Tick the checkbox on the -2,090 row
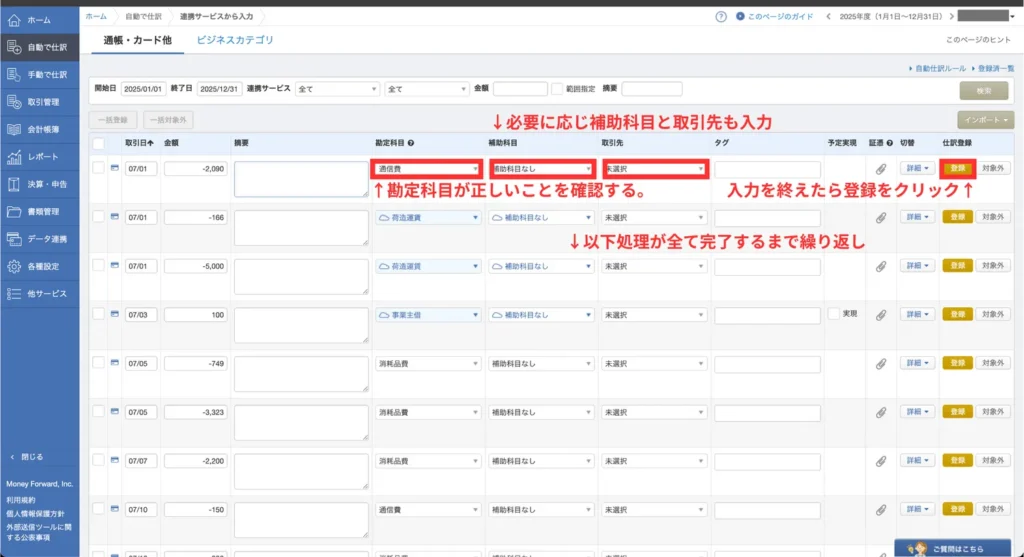Screen dimensions: 1024x557 point(98,168)
